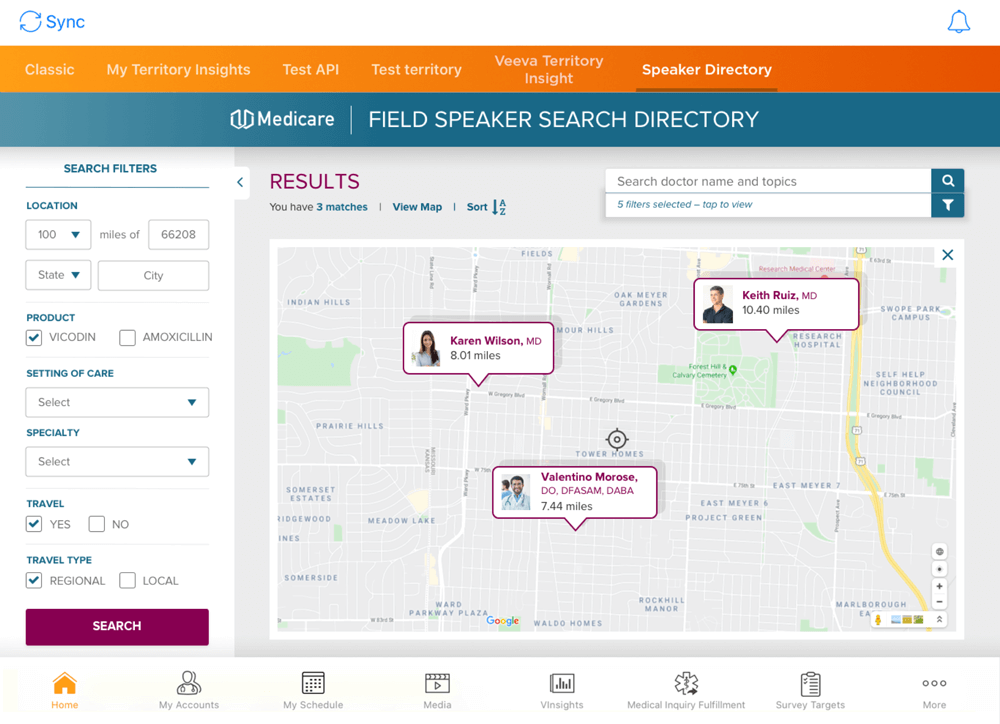Open notifications via the bell icon

[959, 22]
